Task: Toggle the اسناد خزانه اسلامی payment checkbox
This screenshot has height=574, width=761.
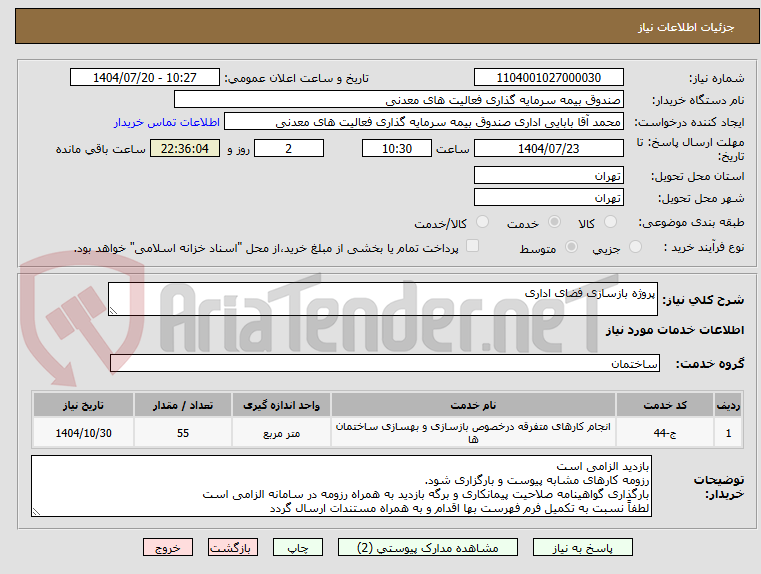Action: [472, 246]
